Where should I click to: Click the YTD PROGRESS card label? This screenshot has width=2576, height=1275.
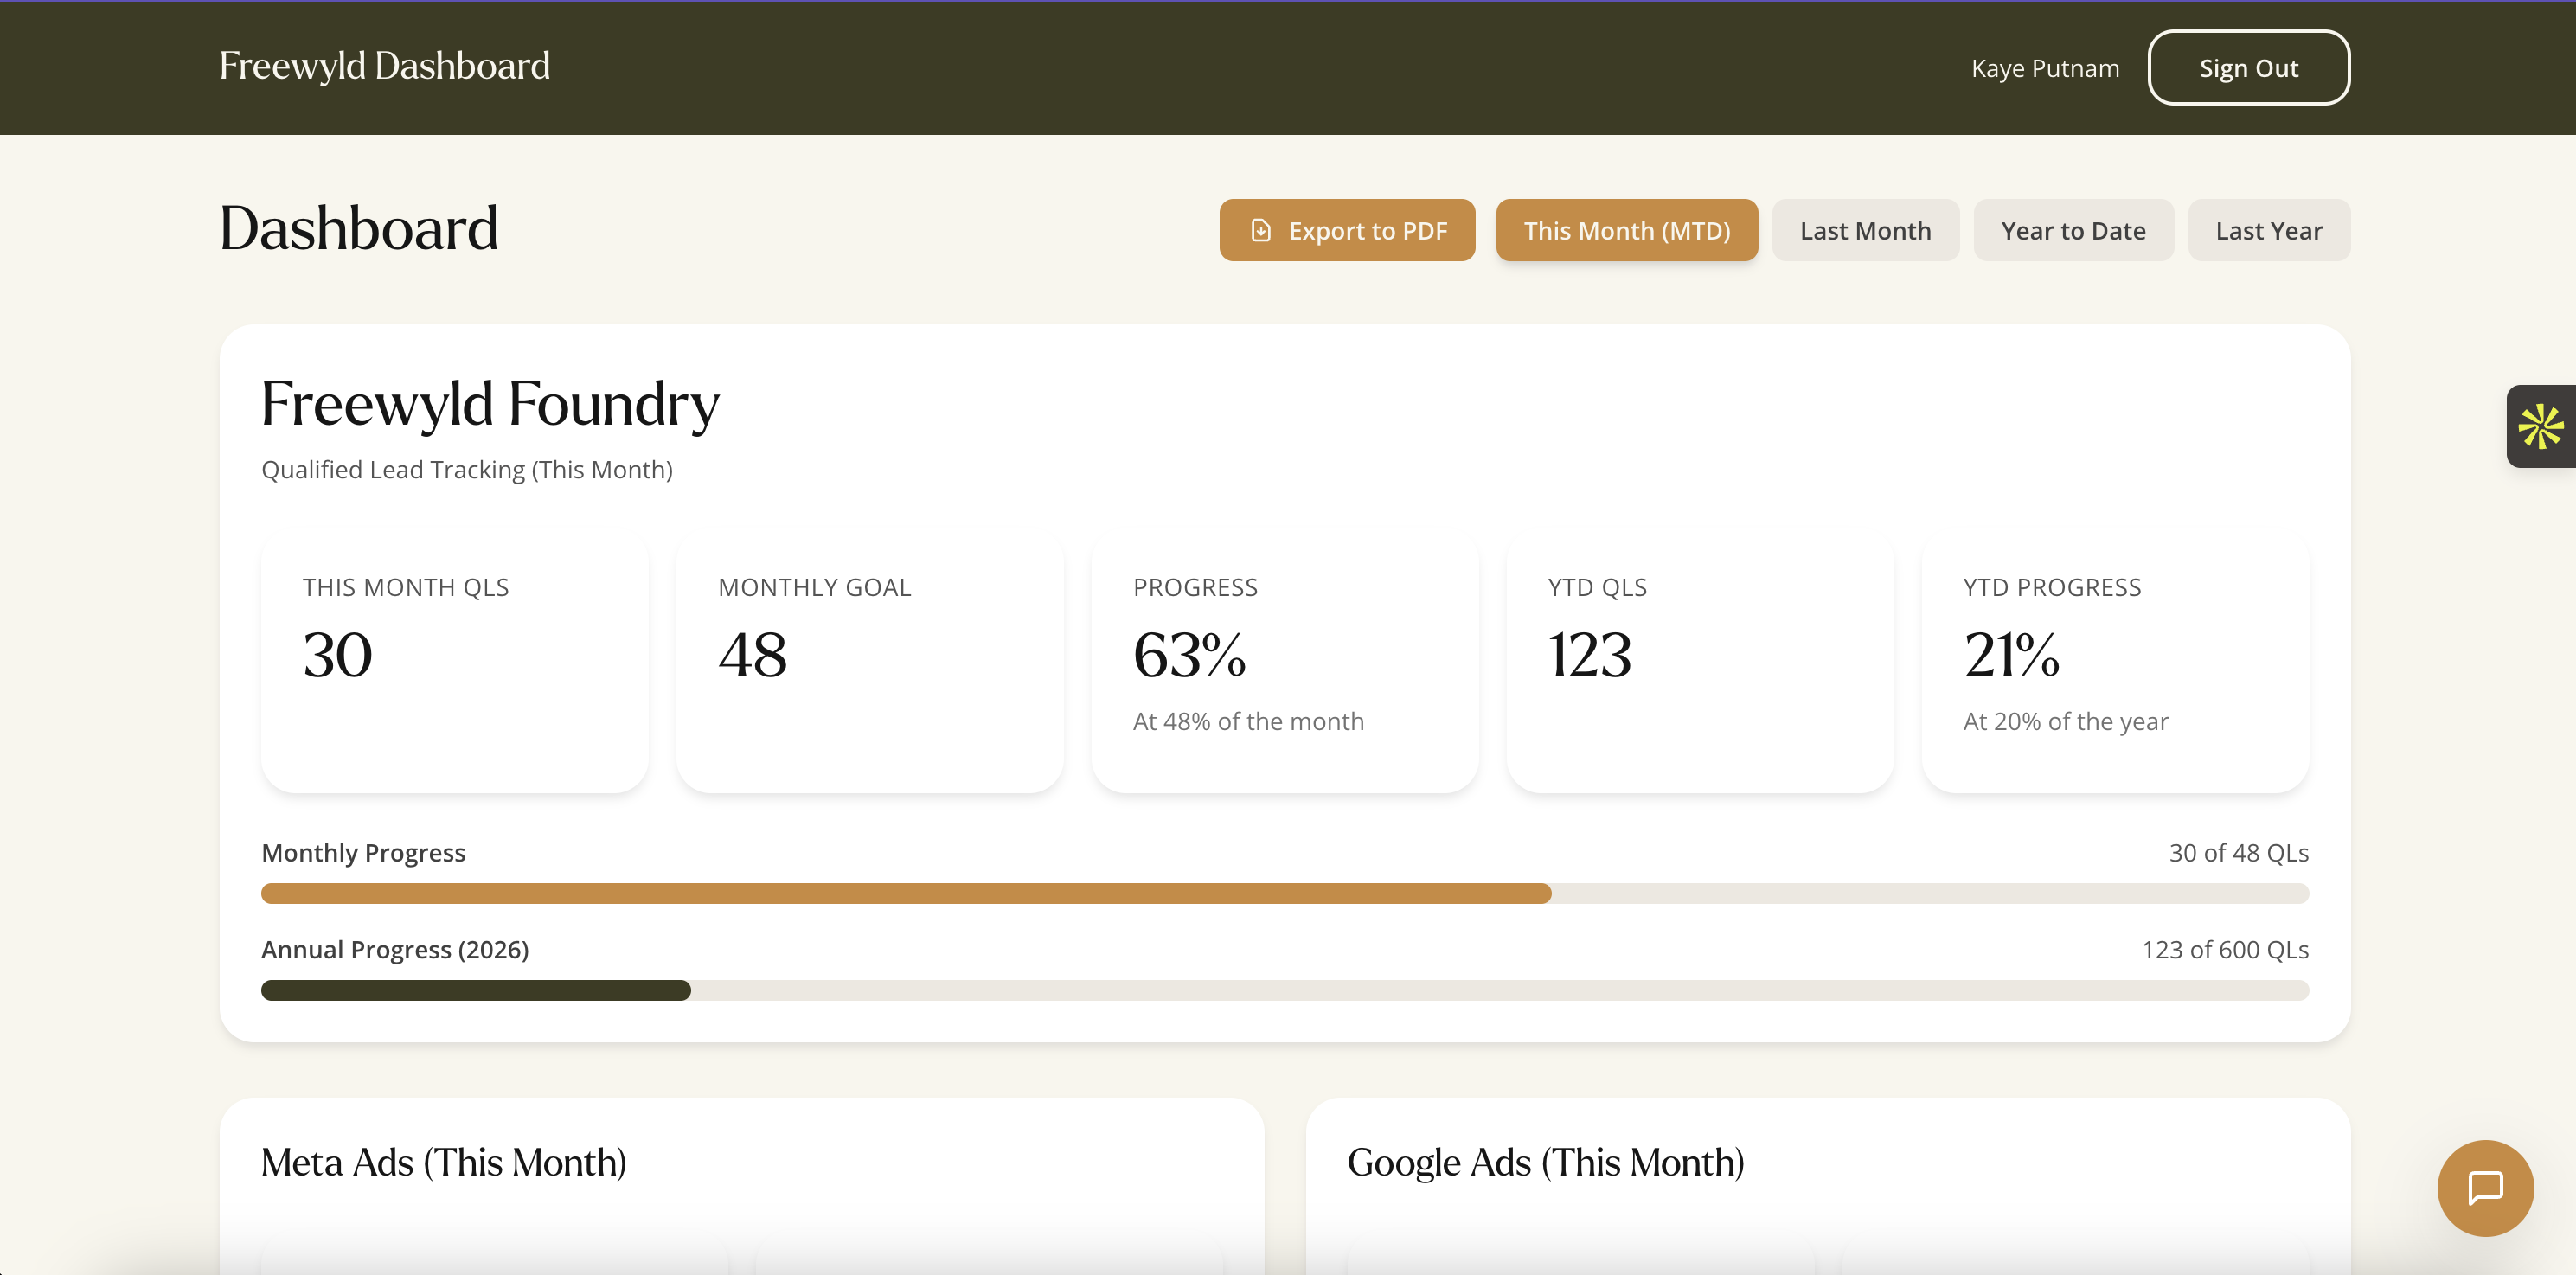(2052, 587)
